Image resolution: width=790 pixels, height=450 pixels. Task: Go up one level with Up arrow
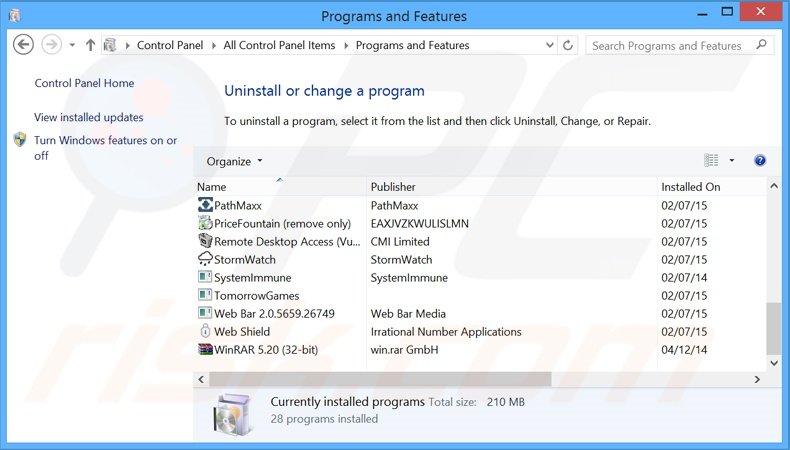pyautogui.click(x=90, y=45)
